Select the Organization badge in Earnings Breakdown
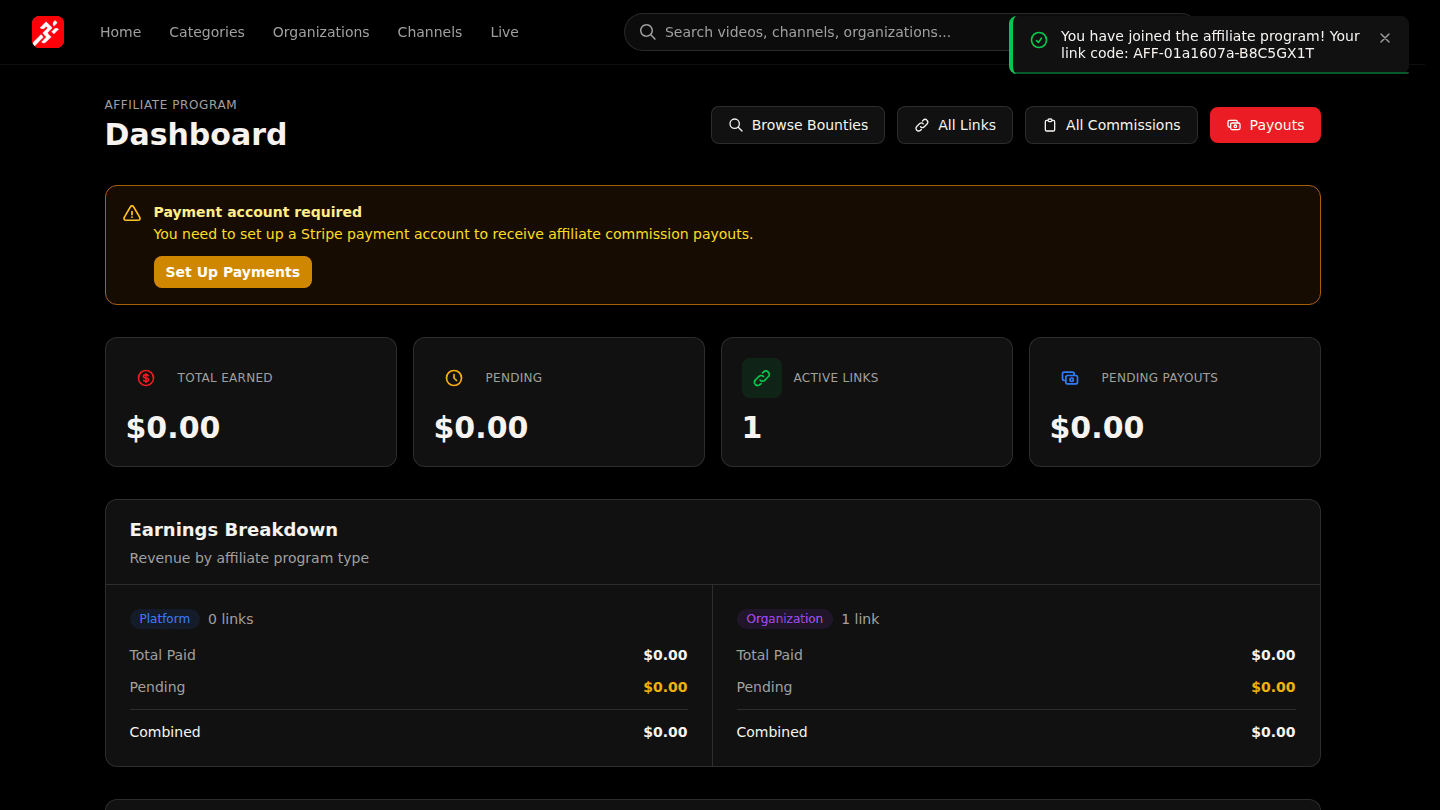Image resolution: width=1440 pixels, height=810 pixels. 785,619
